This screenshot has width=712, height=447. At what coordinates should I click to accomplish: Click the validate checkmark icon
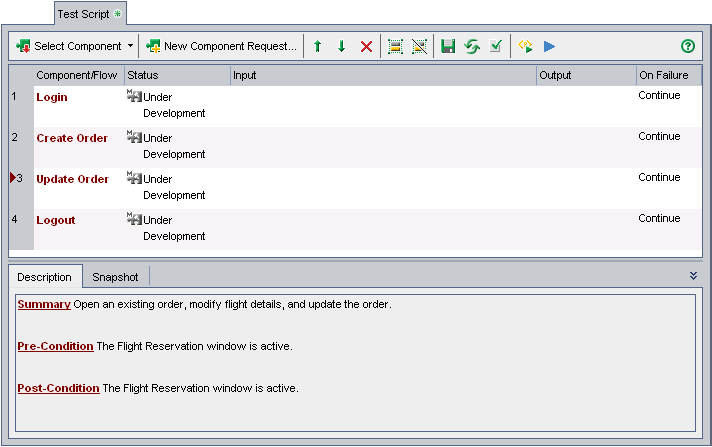pyautogui.click(x=496, y=47)
